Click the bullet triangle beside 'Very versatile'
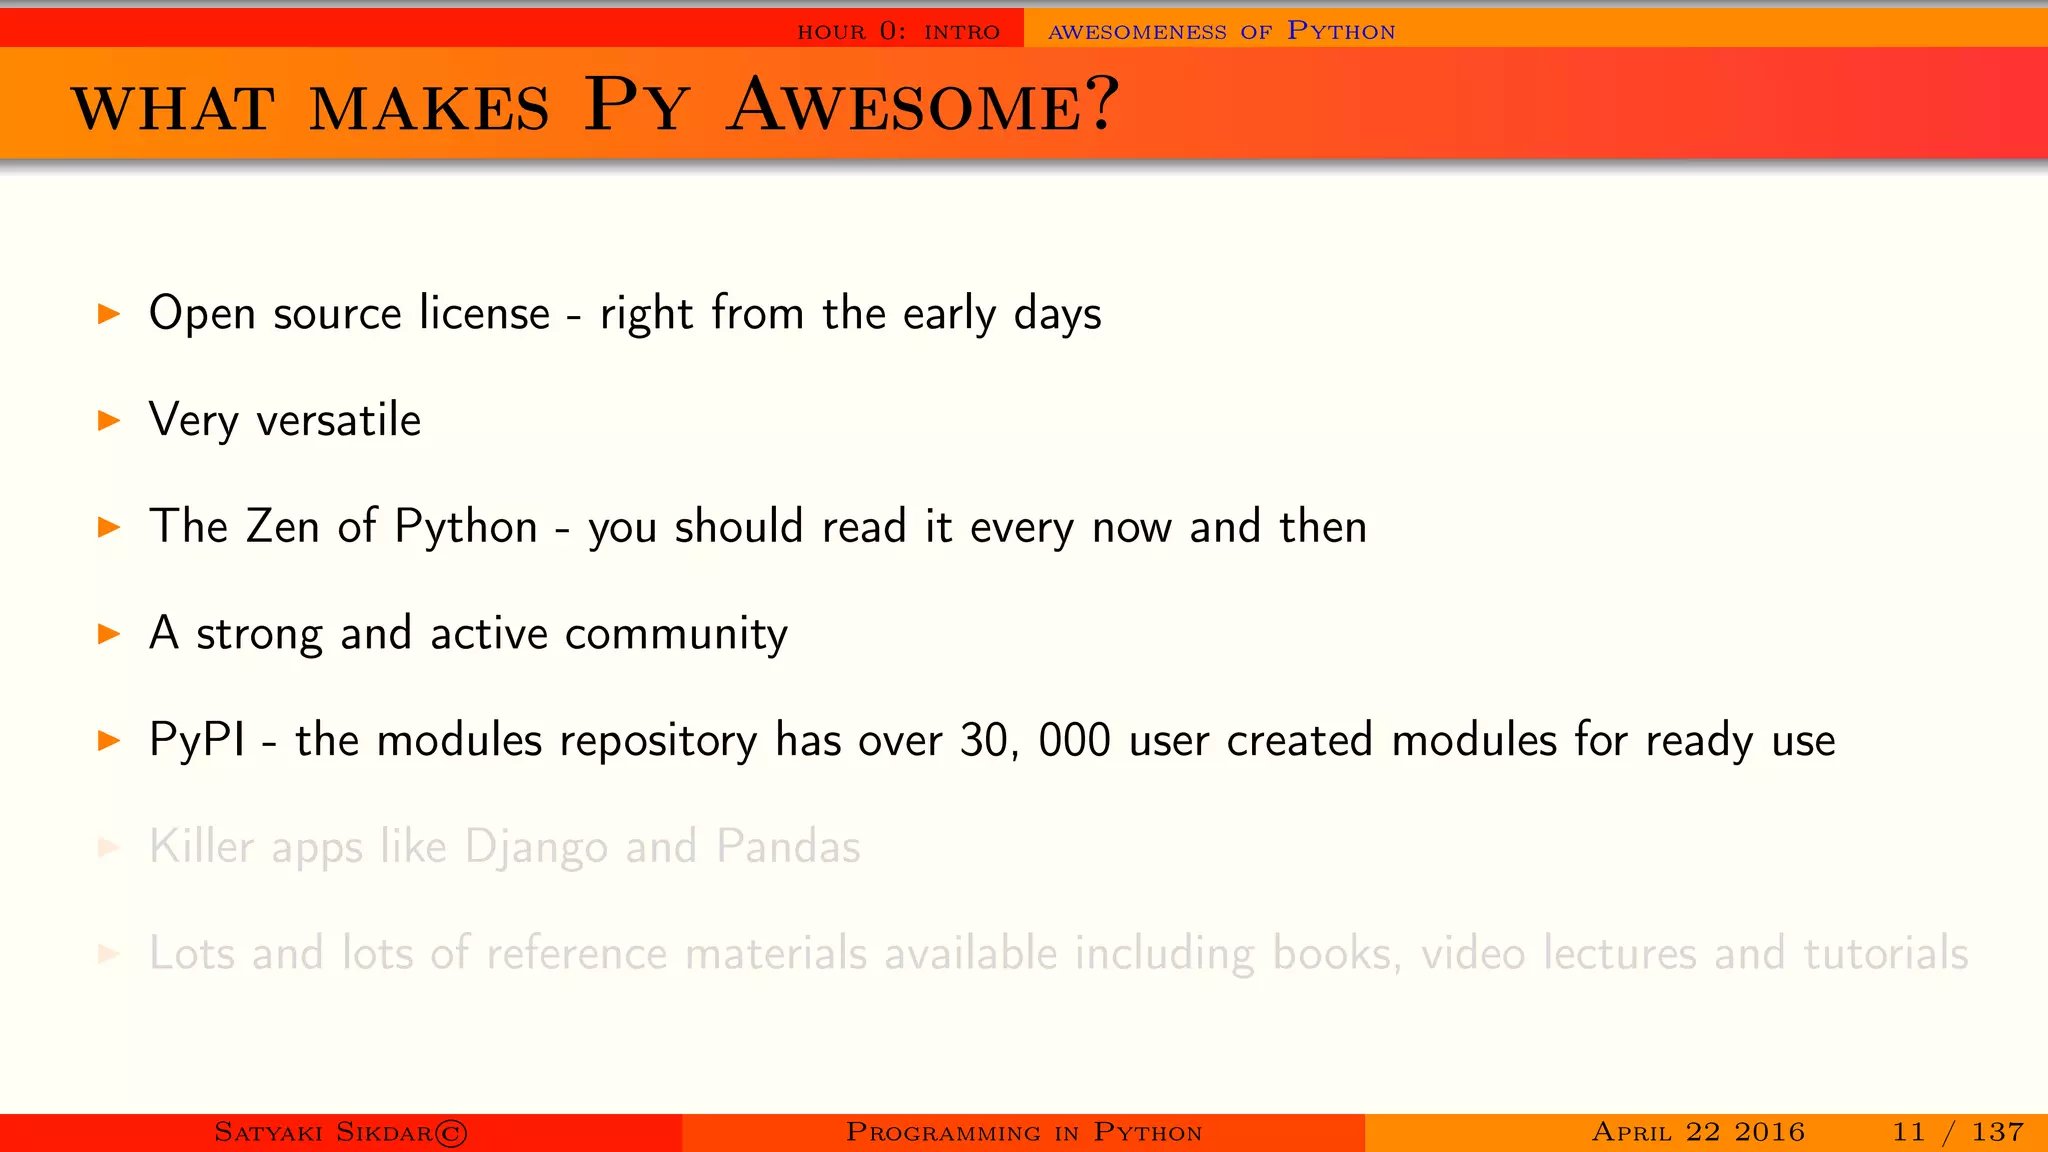Image resolution: width=2048 pixels, height=1152 pixels. (x=109, y=421)
